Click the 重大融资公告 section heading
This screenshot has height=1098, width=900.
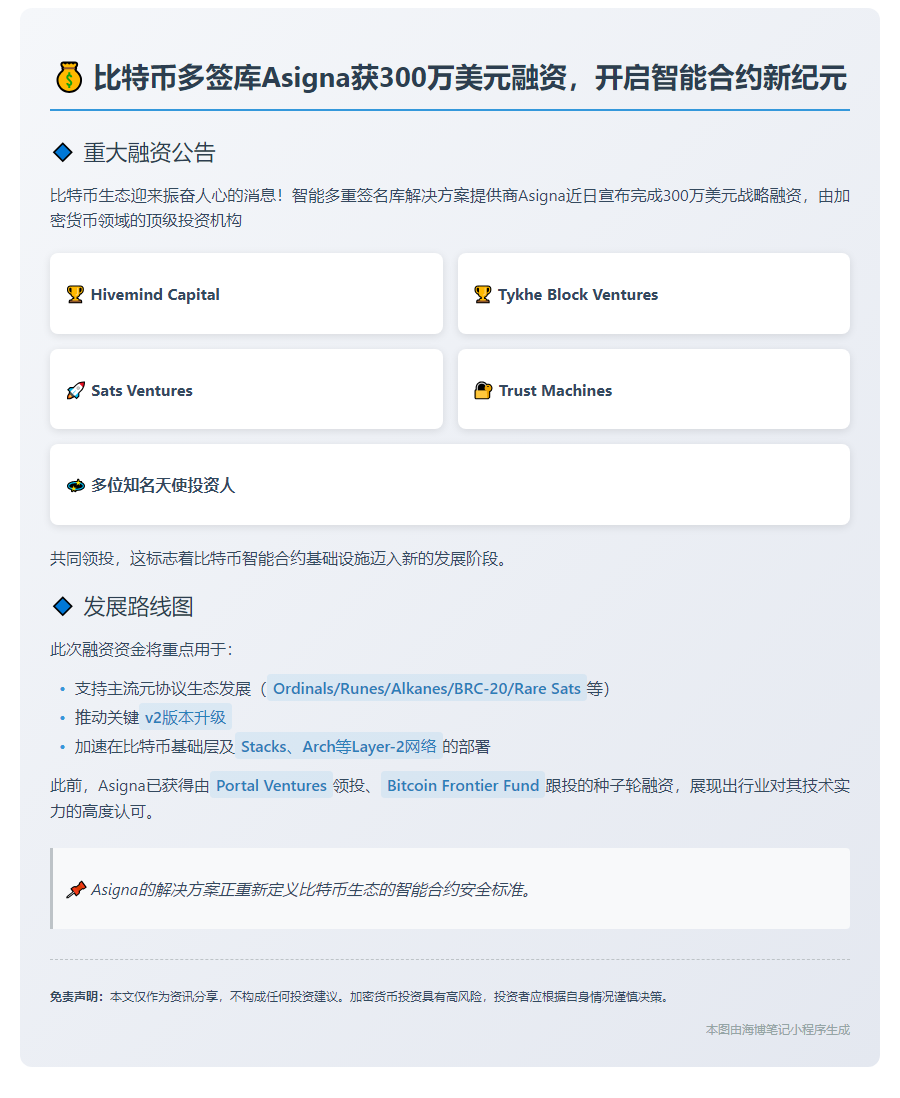tap(149, 153)
